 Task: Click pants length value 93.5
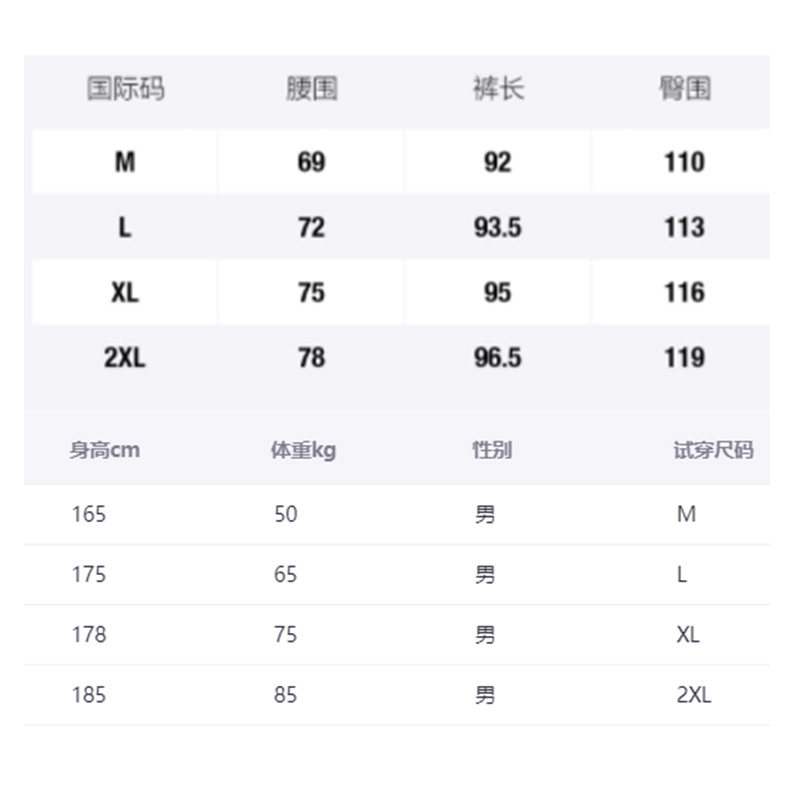coord(497,227)
